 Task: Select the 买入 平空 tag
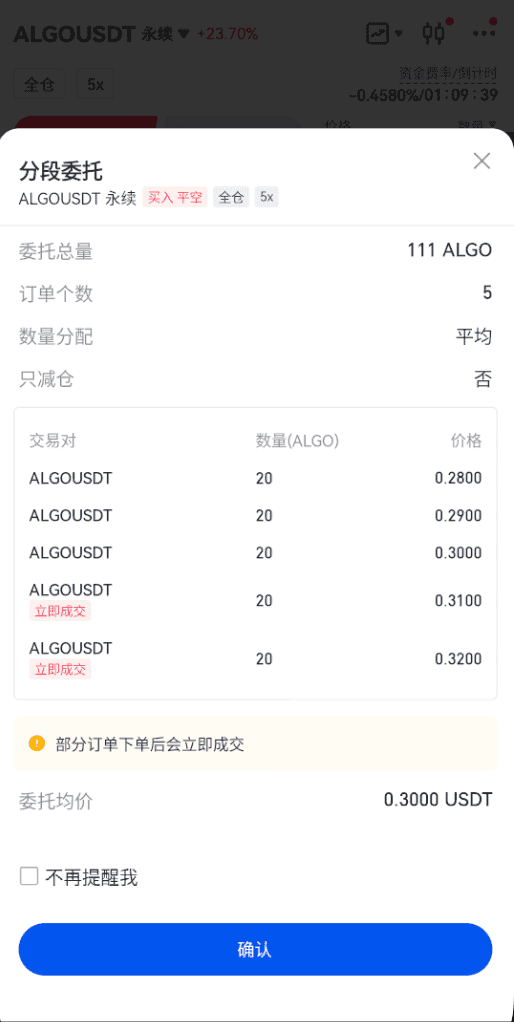[x=175, y=197]
